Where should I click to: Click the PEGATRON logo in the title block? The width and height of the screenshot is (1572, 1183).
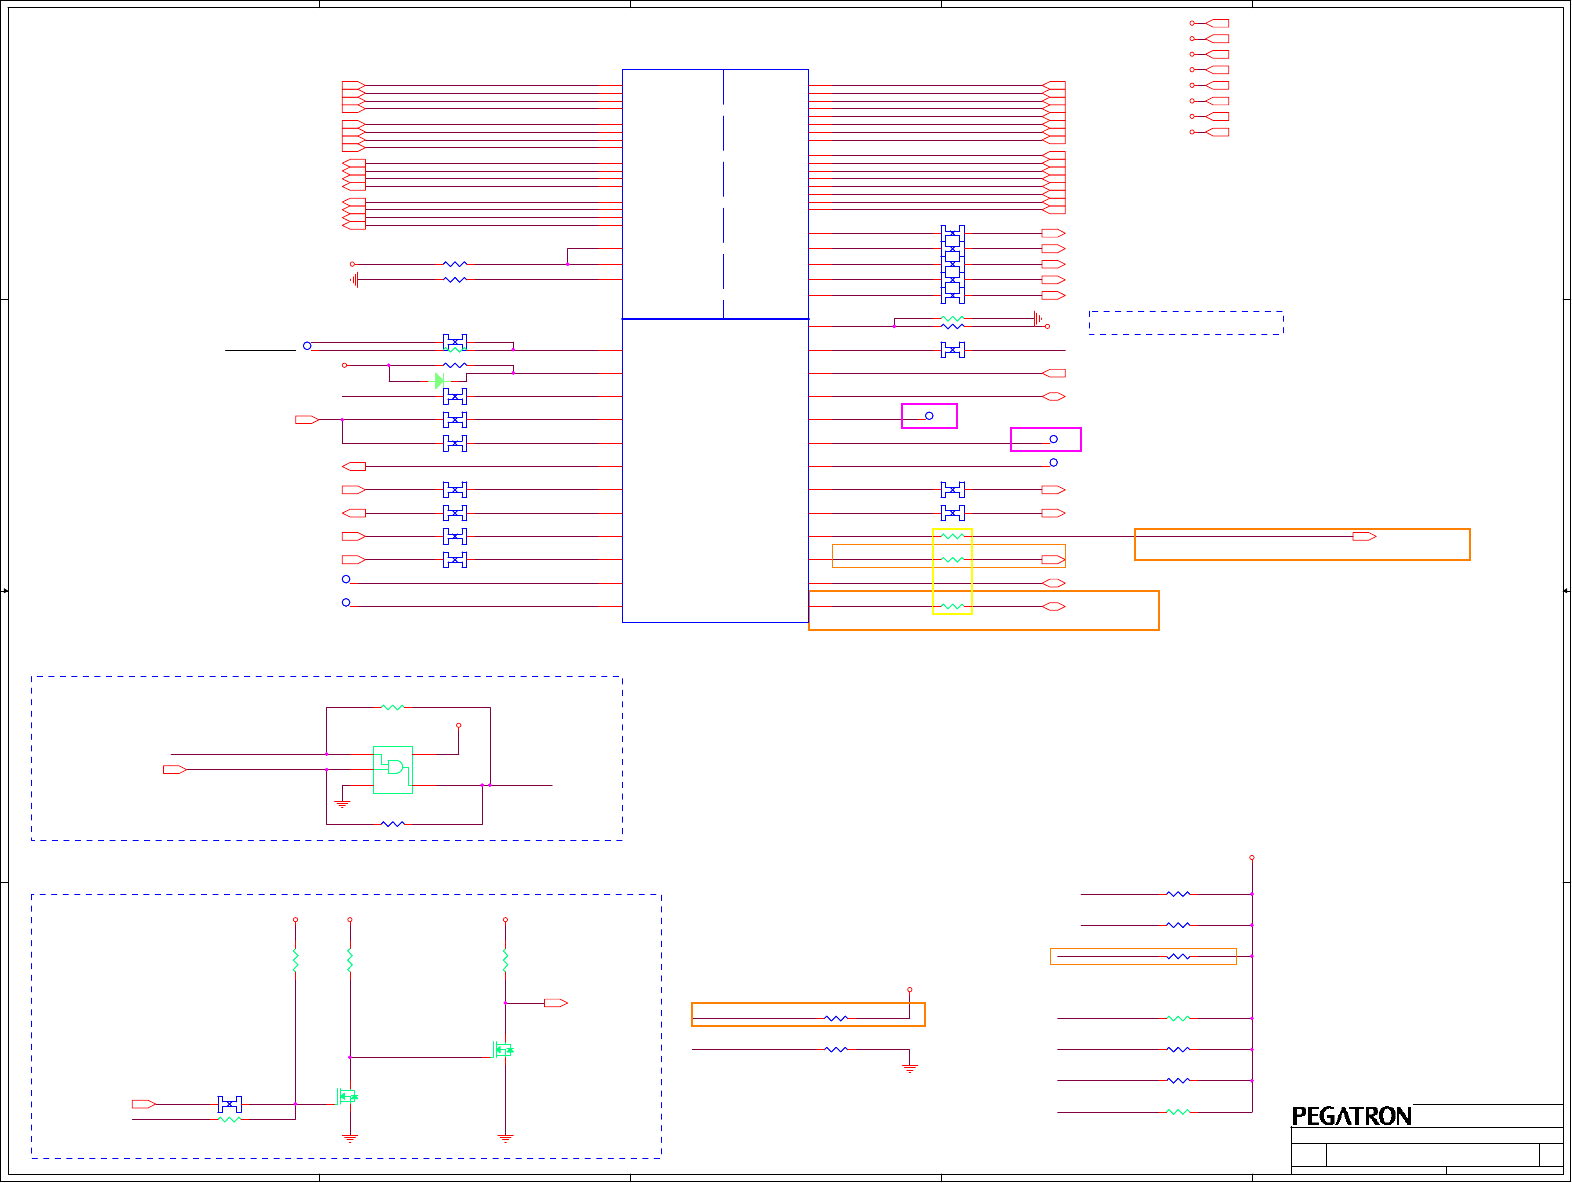(x=1352, y=1116)
